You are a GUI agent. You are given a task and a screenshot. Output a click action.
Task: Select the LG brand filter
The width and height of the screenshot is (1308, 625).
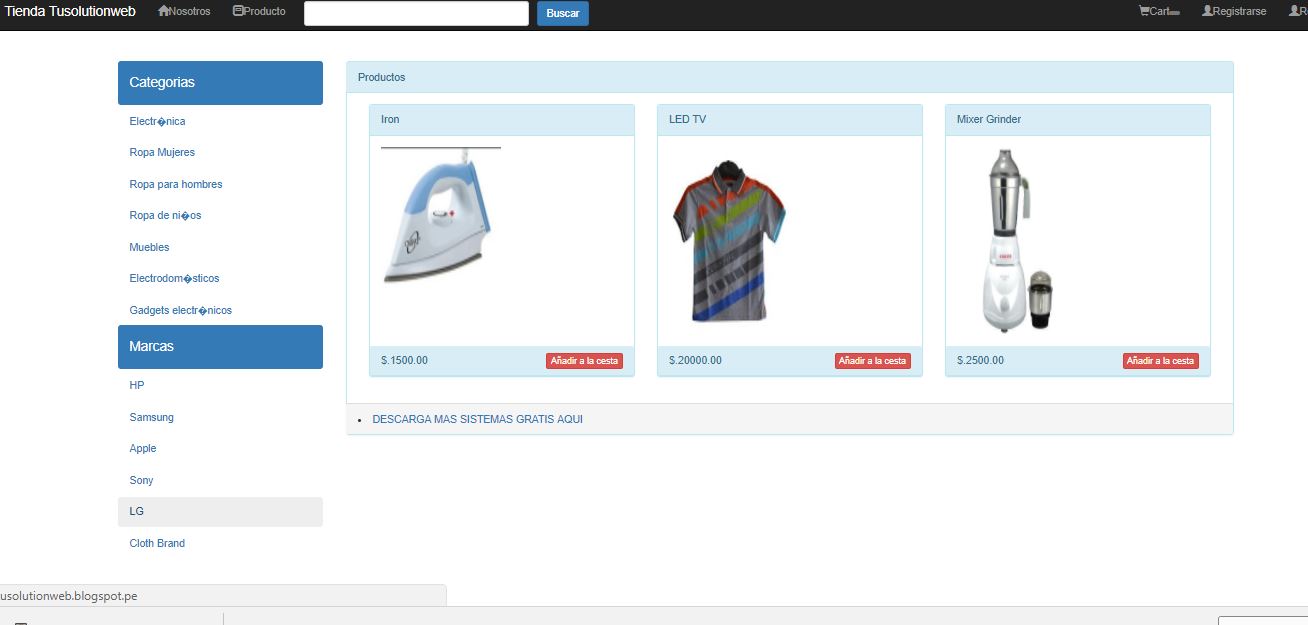pyautogui.click(x=137, y=511)
